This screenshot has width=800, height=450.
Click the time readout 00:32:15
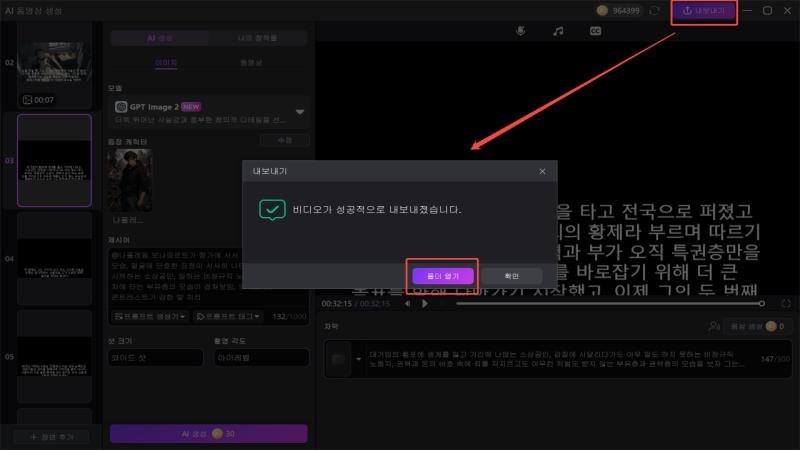[x=336, y=304]
